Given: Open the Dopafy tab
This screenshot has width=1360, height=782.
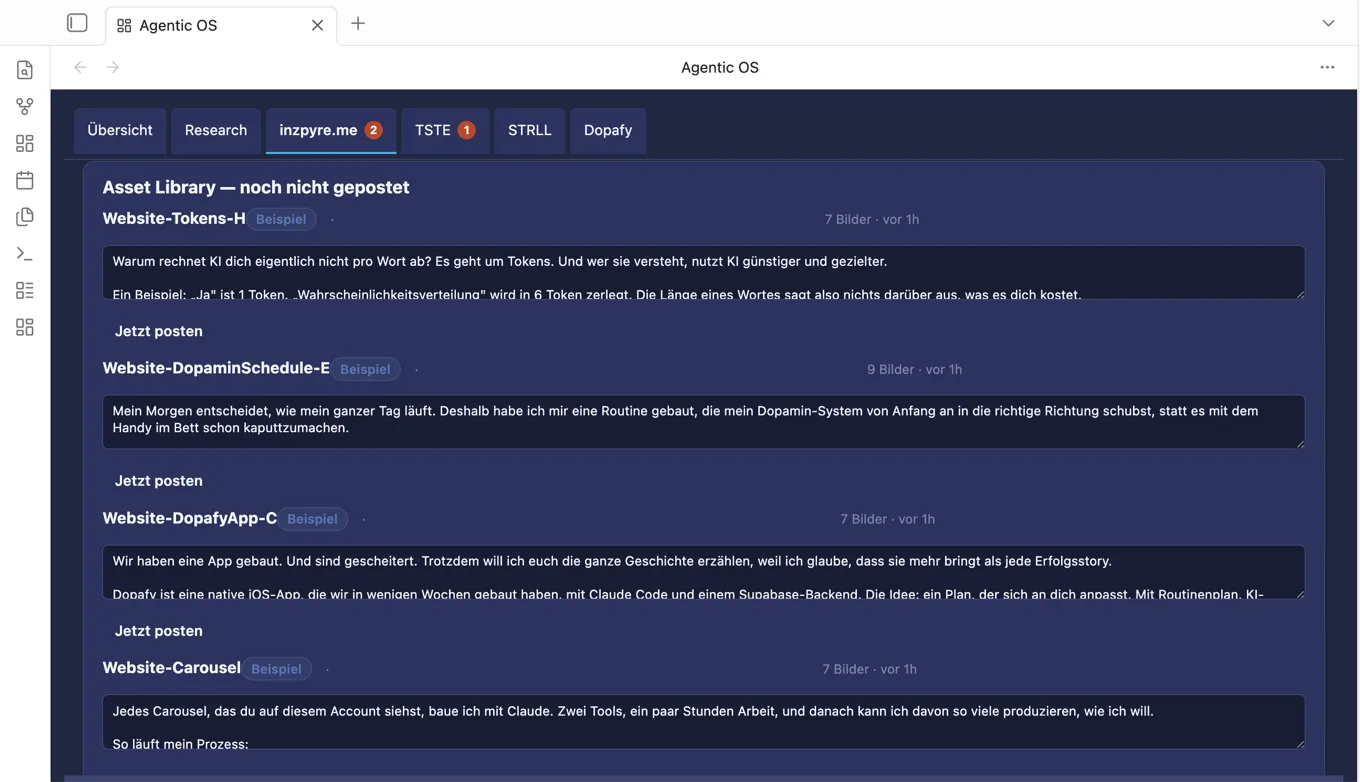Looking at the screenshot, I should [x=608, y=131].
